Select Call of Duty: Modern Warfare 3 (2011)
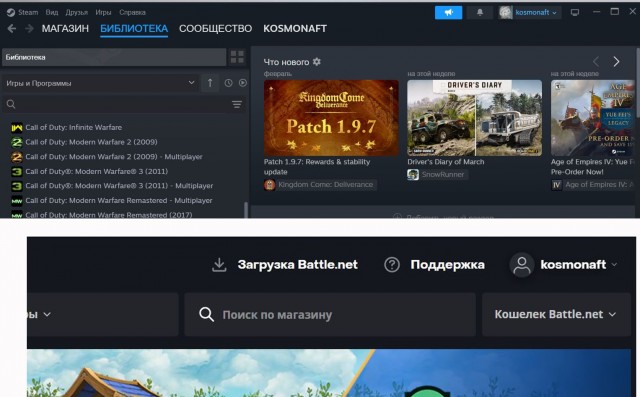640x397 pixels. [96, 171]
